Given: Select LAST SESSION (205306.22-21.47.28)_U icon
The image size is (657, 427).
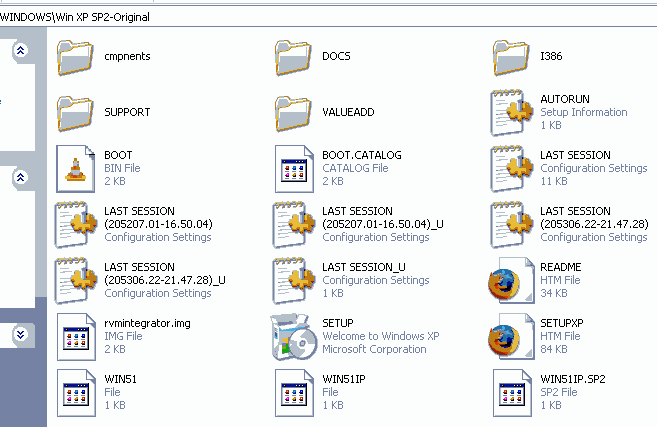Looking at the screenshot, I should [76, 281].
